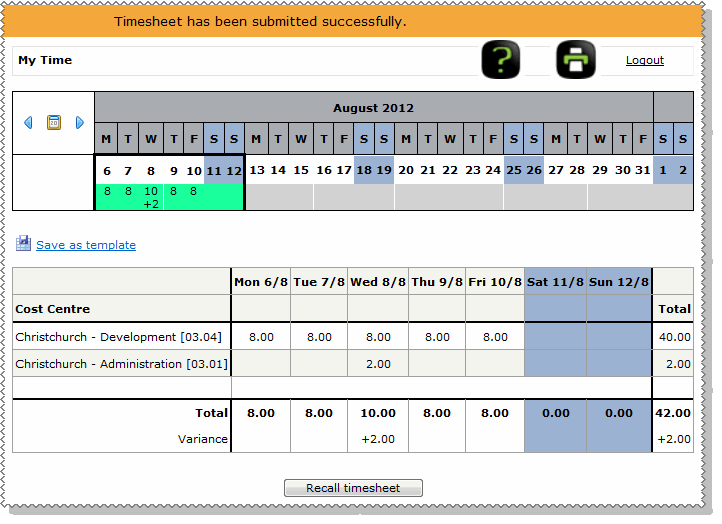Click the printer icon to print timesheet
Viewport: 722px width, 524px height.
point(576,60)
